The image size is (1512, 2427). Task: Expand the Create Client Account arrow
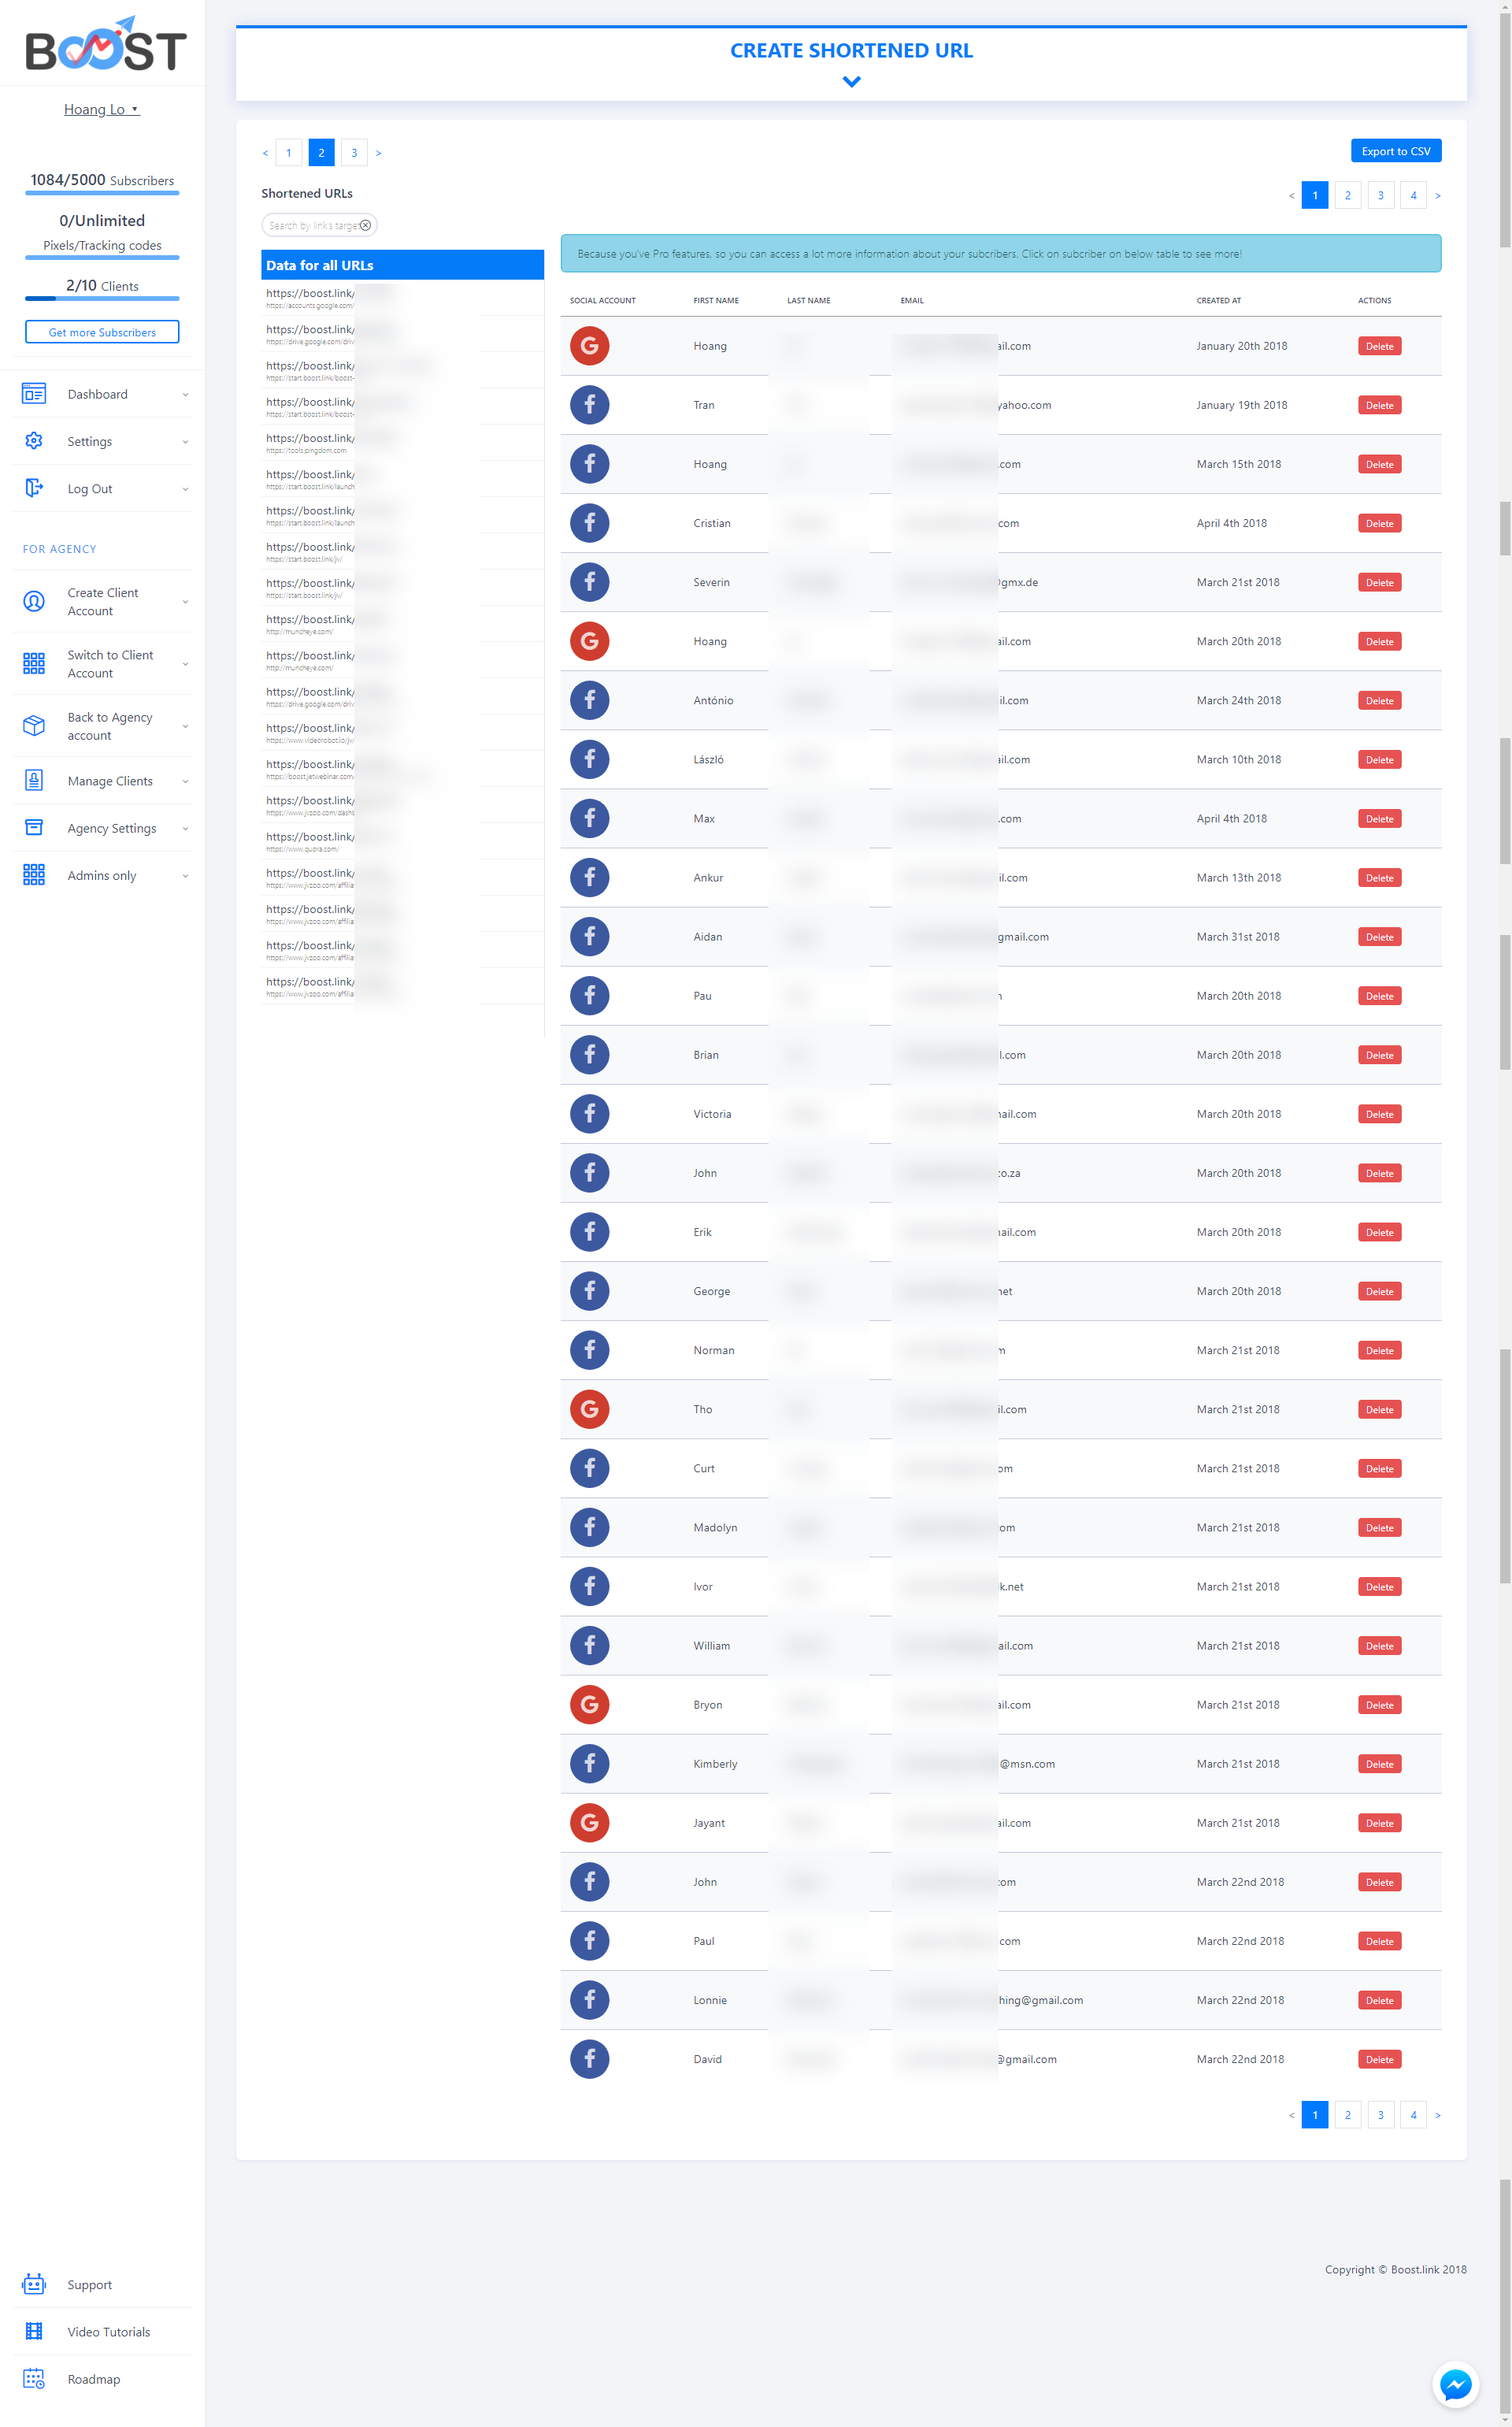(x=185, y=602)
